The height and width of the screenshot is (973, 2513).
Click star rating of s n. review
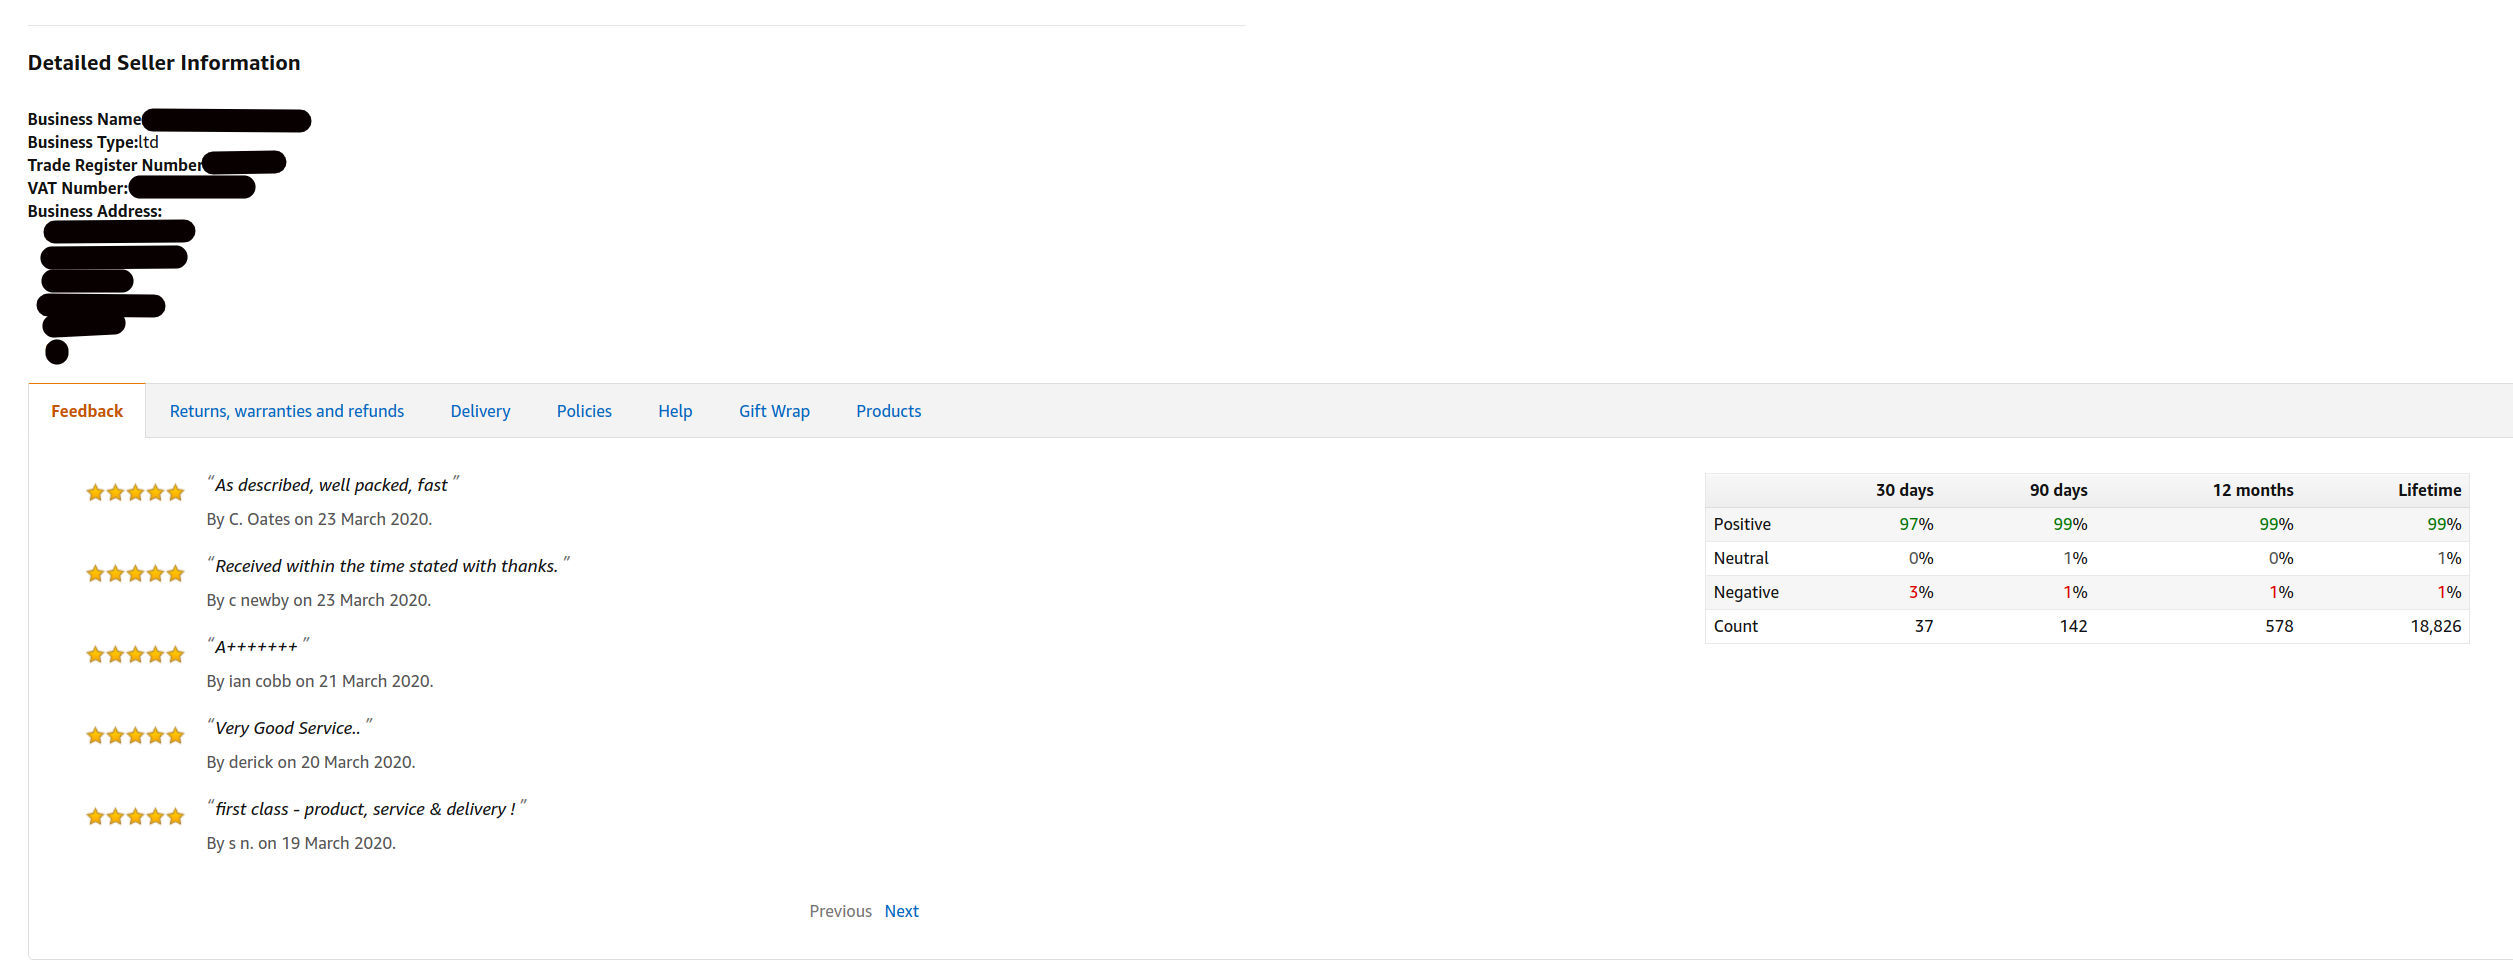click(135, 816)
